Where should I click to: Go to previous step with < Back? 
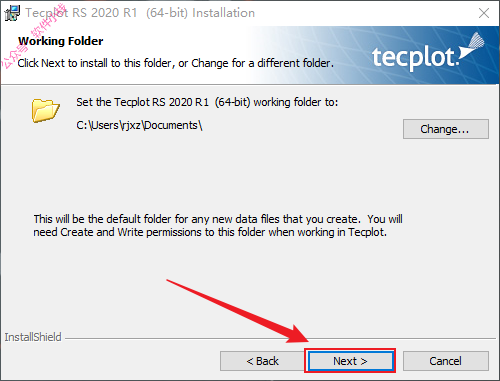point(262,361)
